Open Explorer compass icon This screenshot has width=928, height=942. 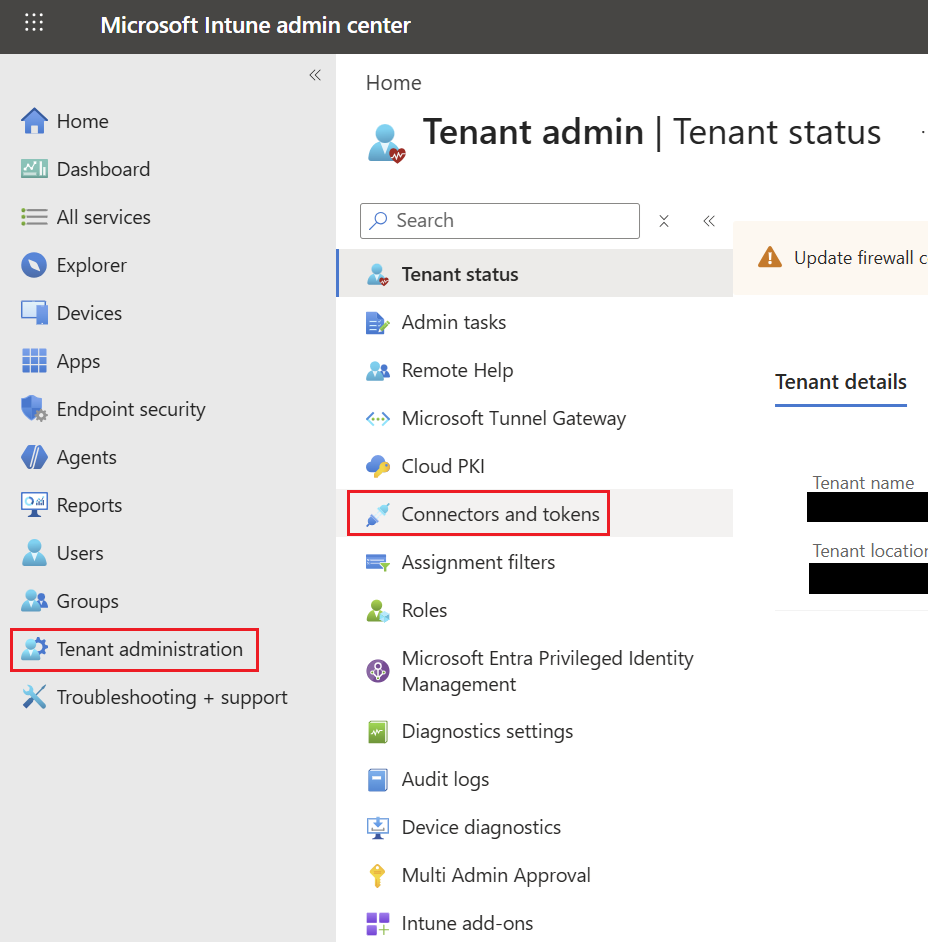(x=34, y=265)
